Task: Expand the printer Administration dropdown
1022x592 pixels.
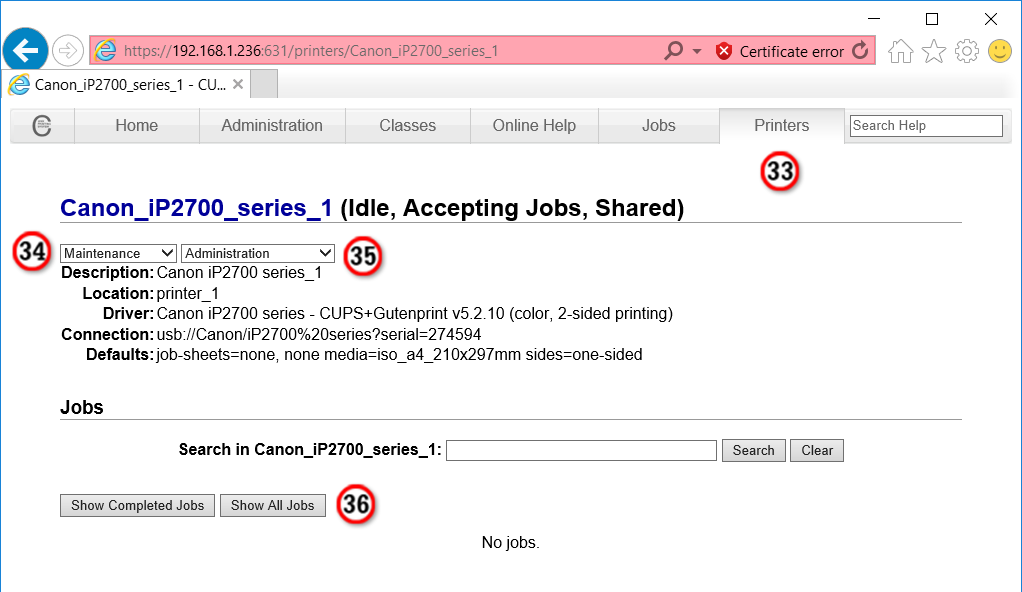Action: click(x=257, y=253)
